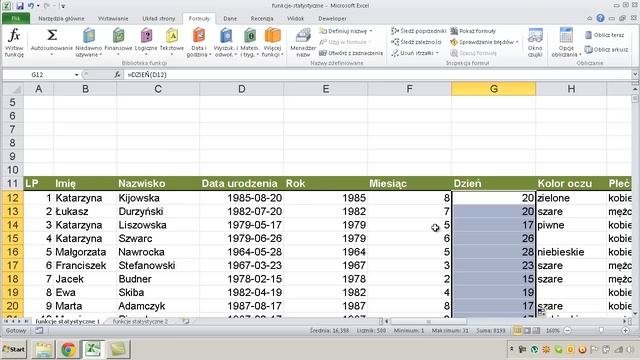Click Śledź poprzedniki button
640x360 pixels.
coord(418,31)
